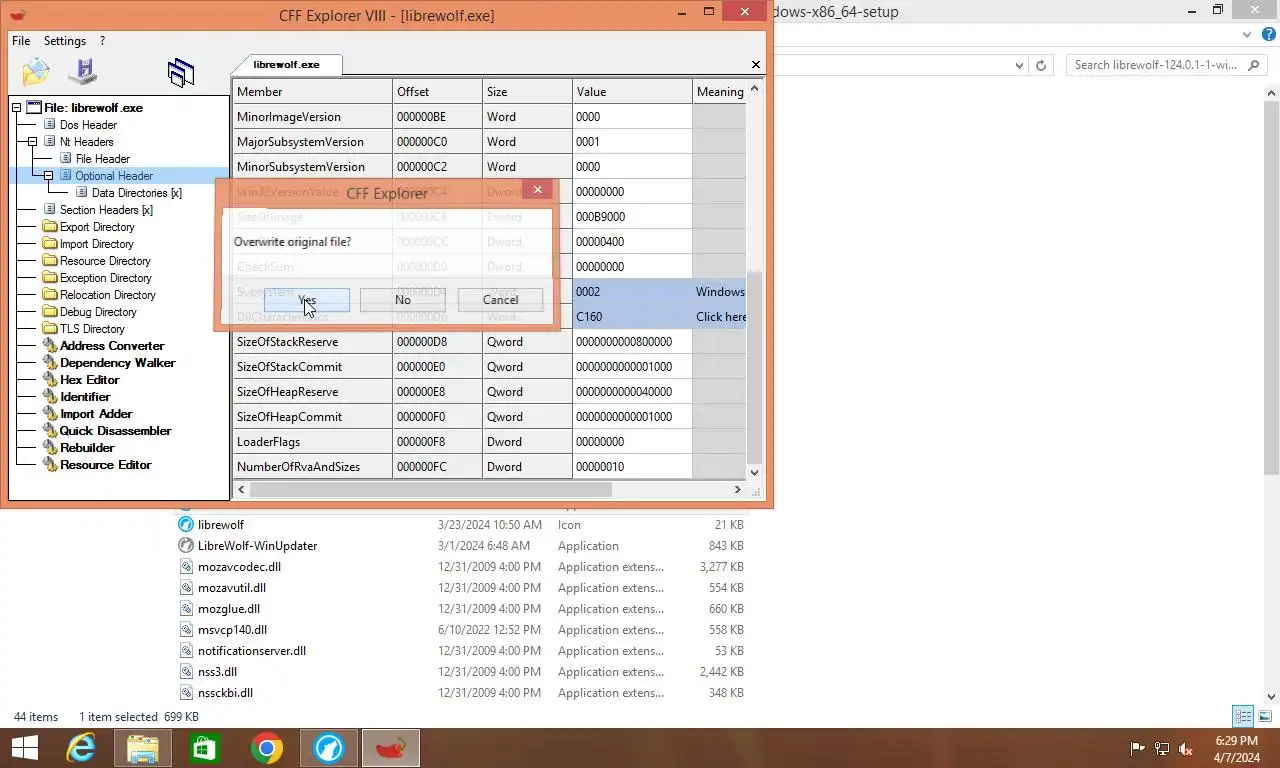This screenshot has width=1280, height=768.
Task: Select Data Directories [x] node
Action: [x=137, y=193]
